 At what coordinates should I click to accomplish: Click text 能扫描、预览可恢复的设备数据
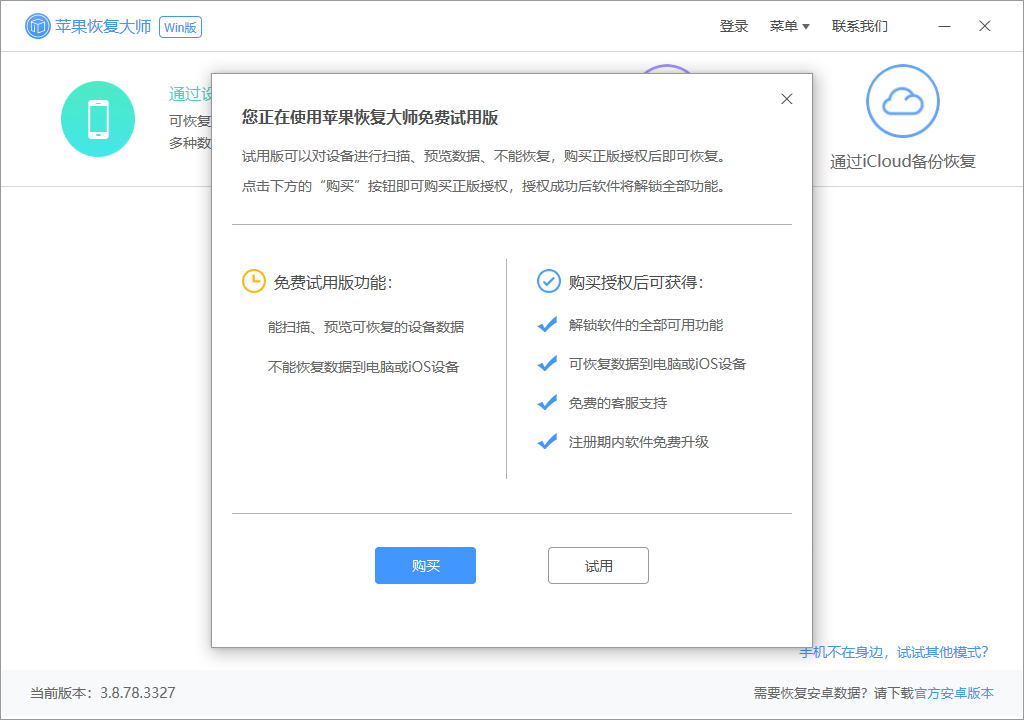point(366,327)
